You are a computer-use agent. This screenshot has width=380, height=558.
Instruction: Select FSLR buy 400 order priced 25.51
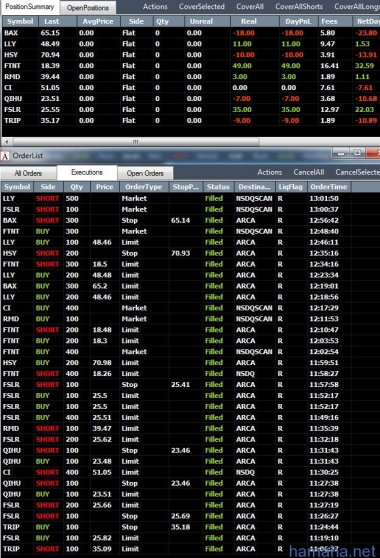pyautogui.click(x=190, y=417)
